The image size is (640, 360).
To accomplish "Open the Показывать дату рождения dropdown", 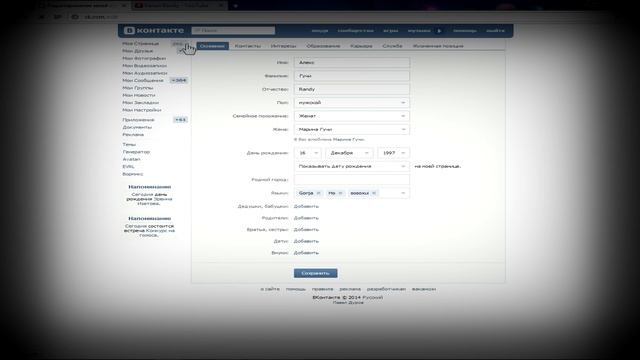I will [x=352, y=166].
